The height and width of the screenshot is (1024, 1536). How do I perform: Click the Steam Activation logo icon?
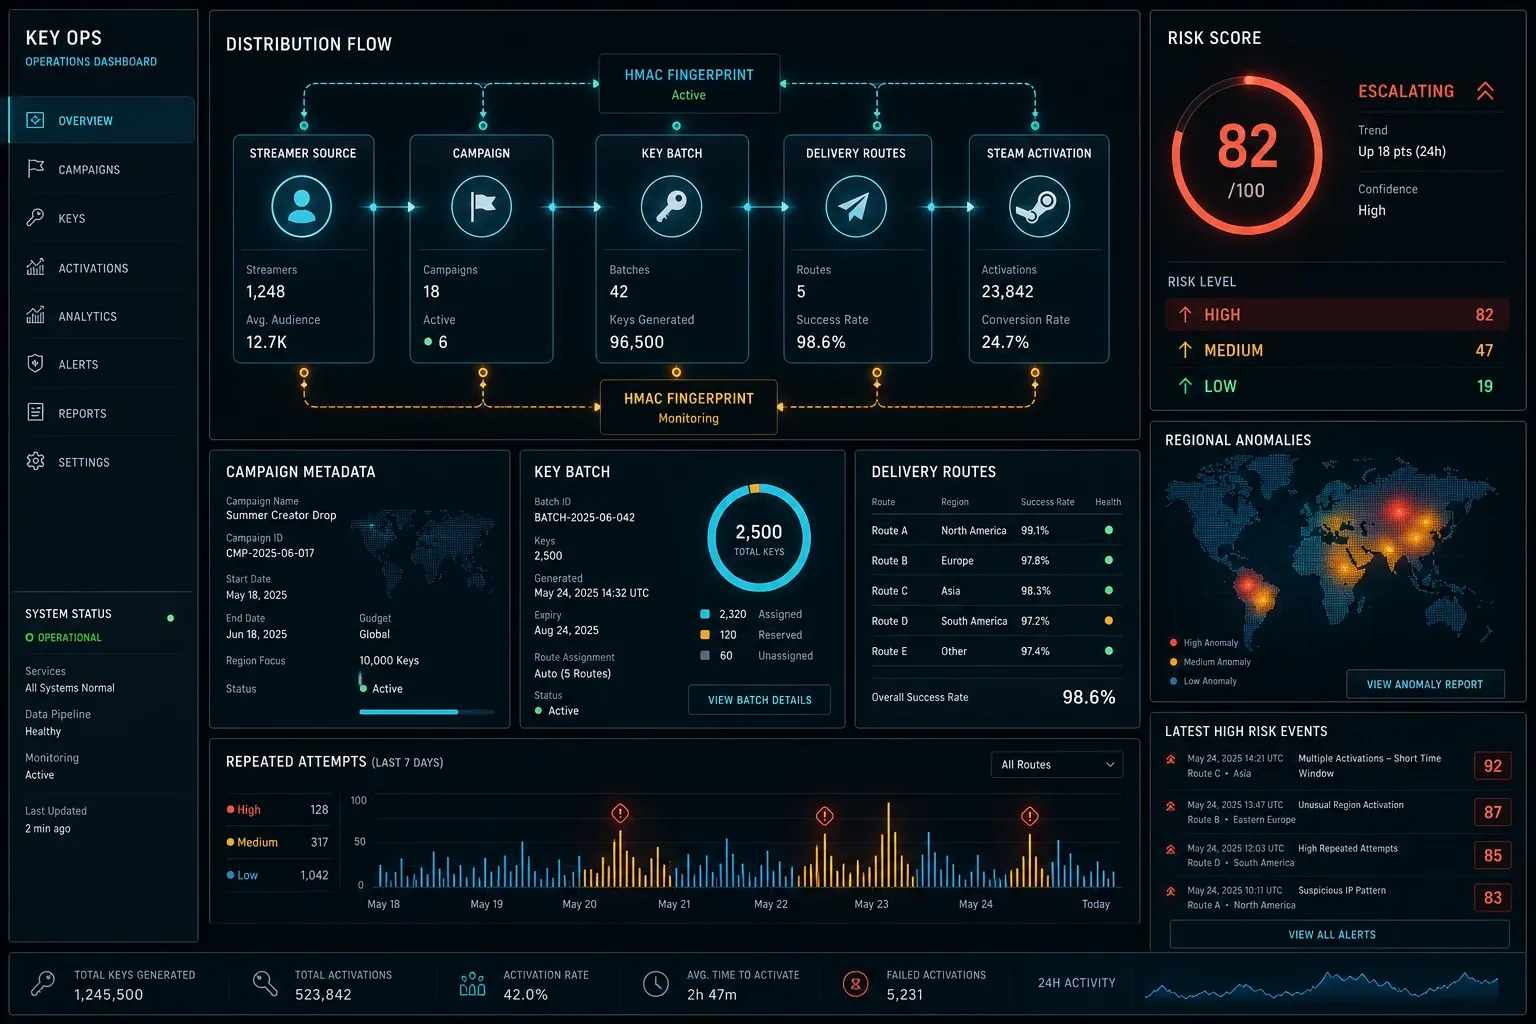[x=1039, y=206]
